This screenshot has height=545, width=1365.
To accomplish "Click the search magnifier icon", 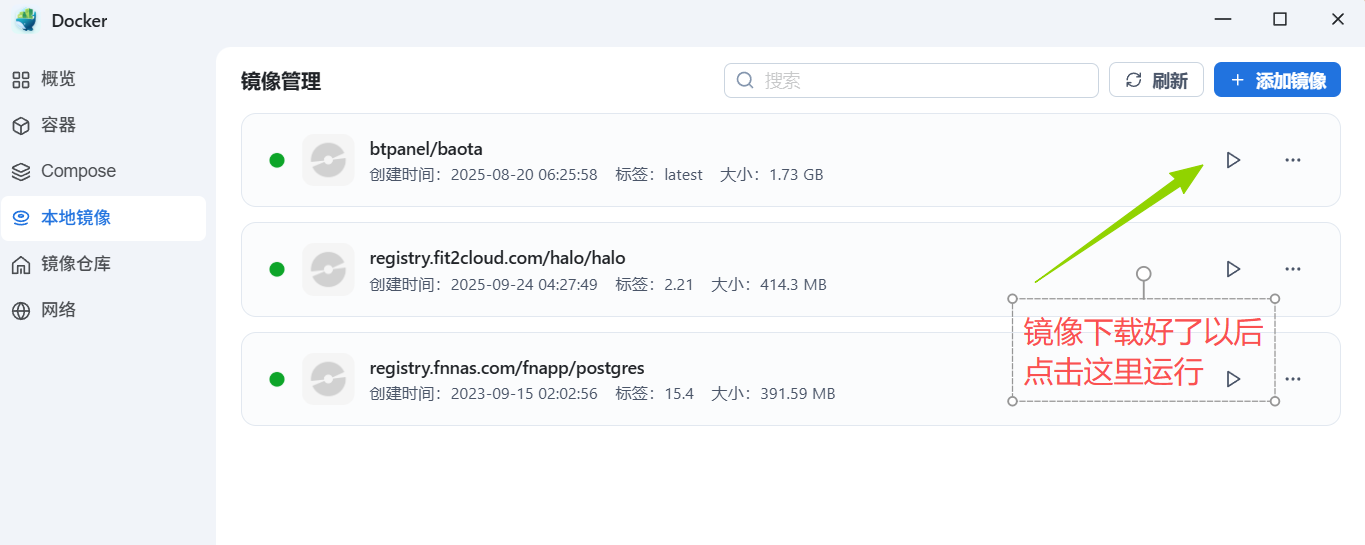I will [x=745, y=80].
